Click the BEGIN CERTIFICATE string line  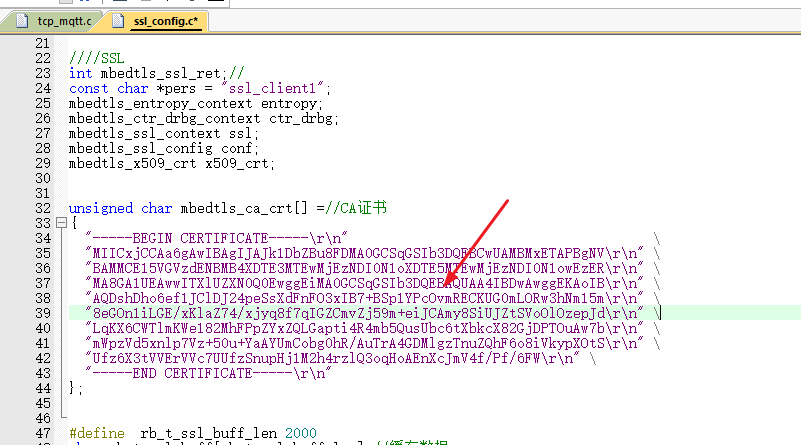[x=217, y=239]
